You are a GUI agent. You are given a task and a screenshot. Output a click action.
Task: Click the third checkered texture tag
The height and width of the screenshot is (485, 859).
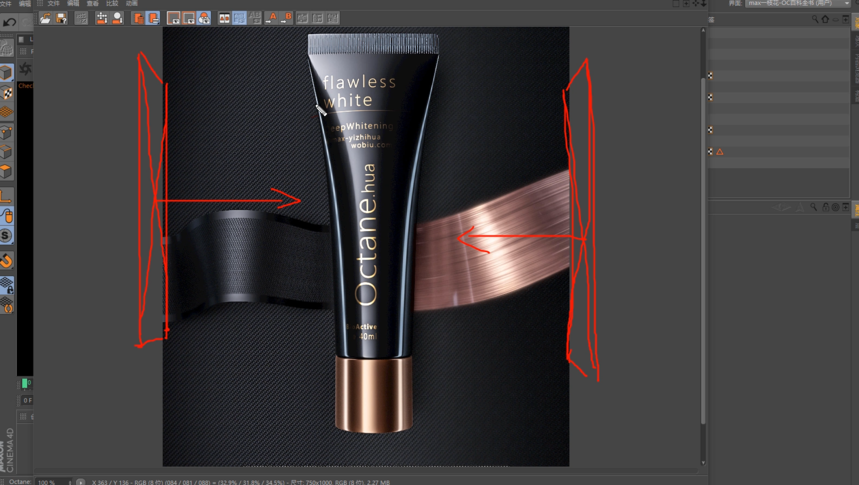click(710, 130)
